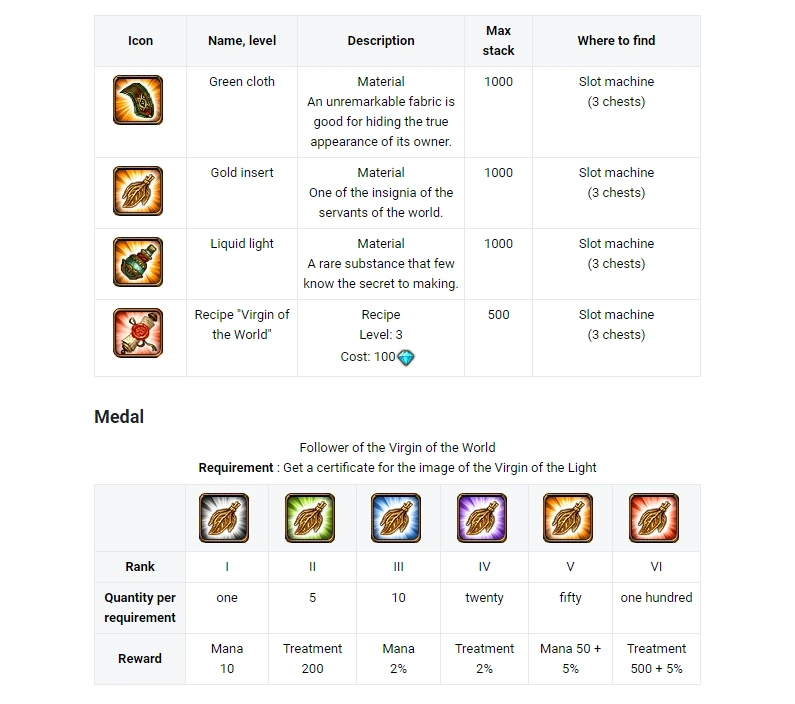The width and height of the screenshot is (795, 704).
Task: Click Slot machine text in Liquid light row
Action: 616,244
